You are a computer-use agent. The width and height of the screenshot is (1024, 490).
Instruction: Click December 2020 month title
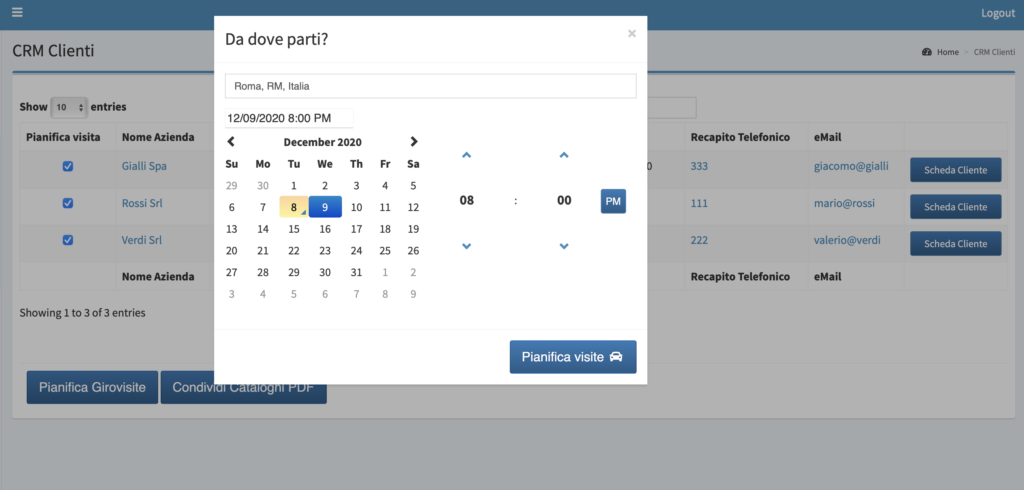pos(323,142)
